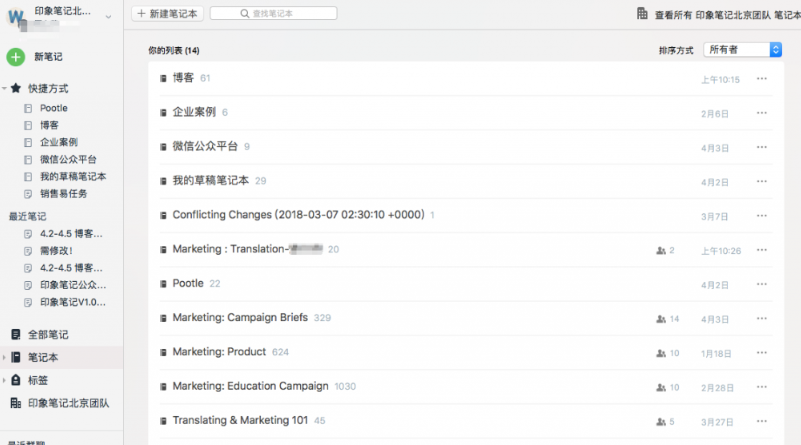The width and height of the screenshot is (801, 445).
Task: Select 全部笔记 in the sidebar
Action: pyautogui.click(x=48, y=335)
